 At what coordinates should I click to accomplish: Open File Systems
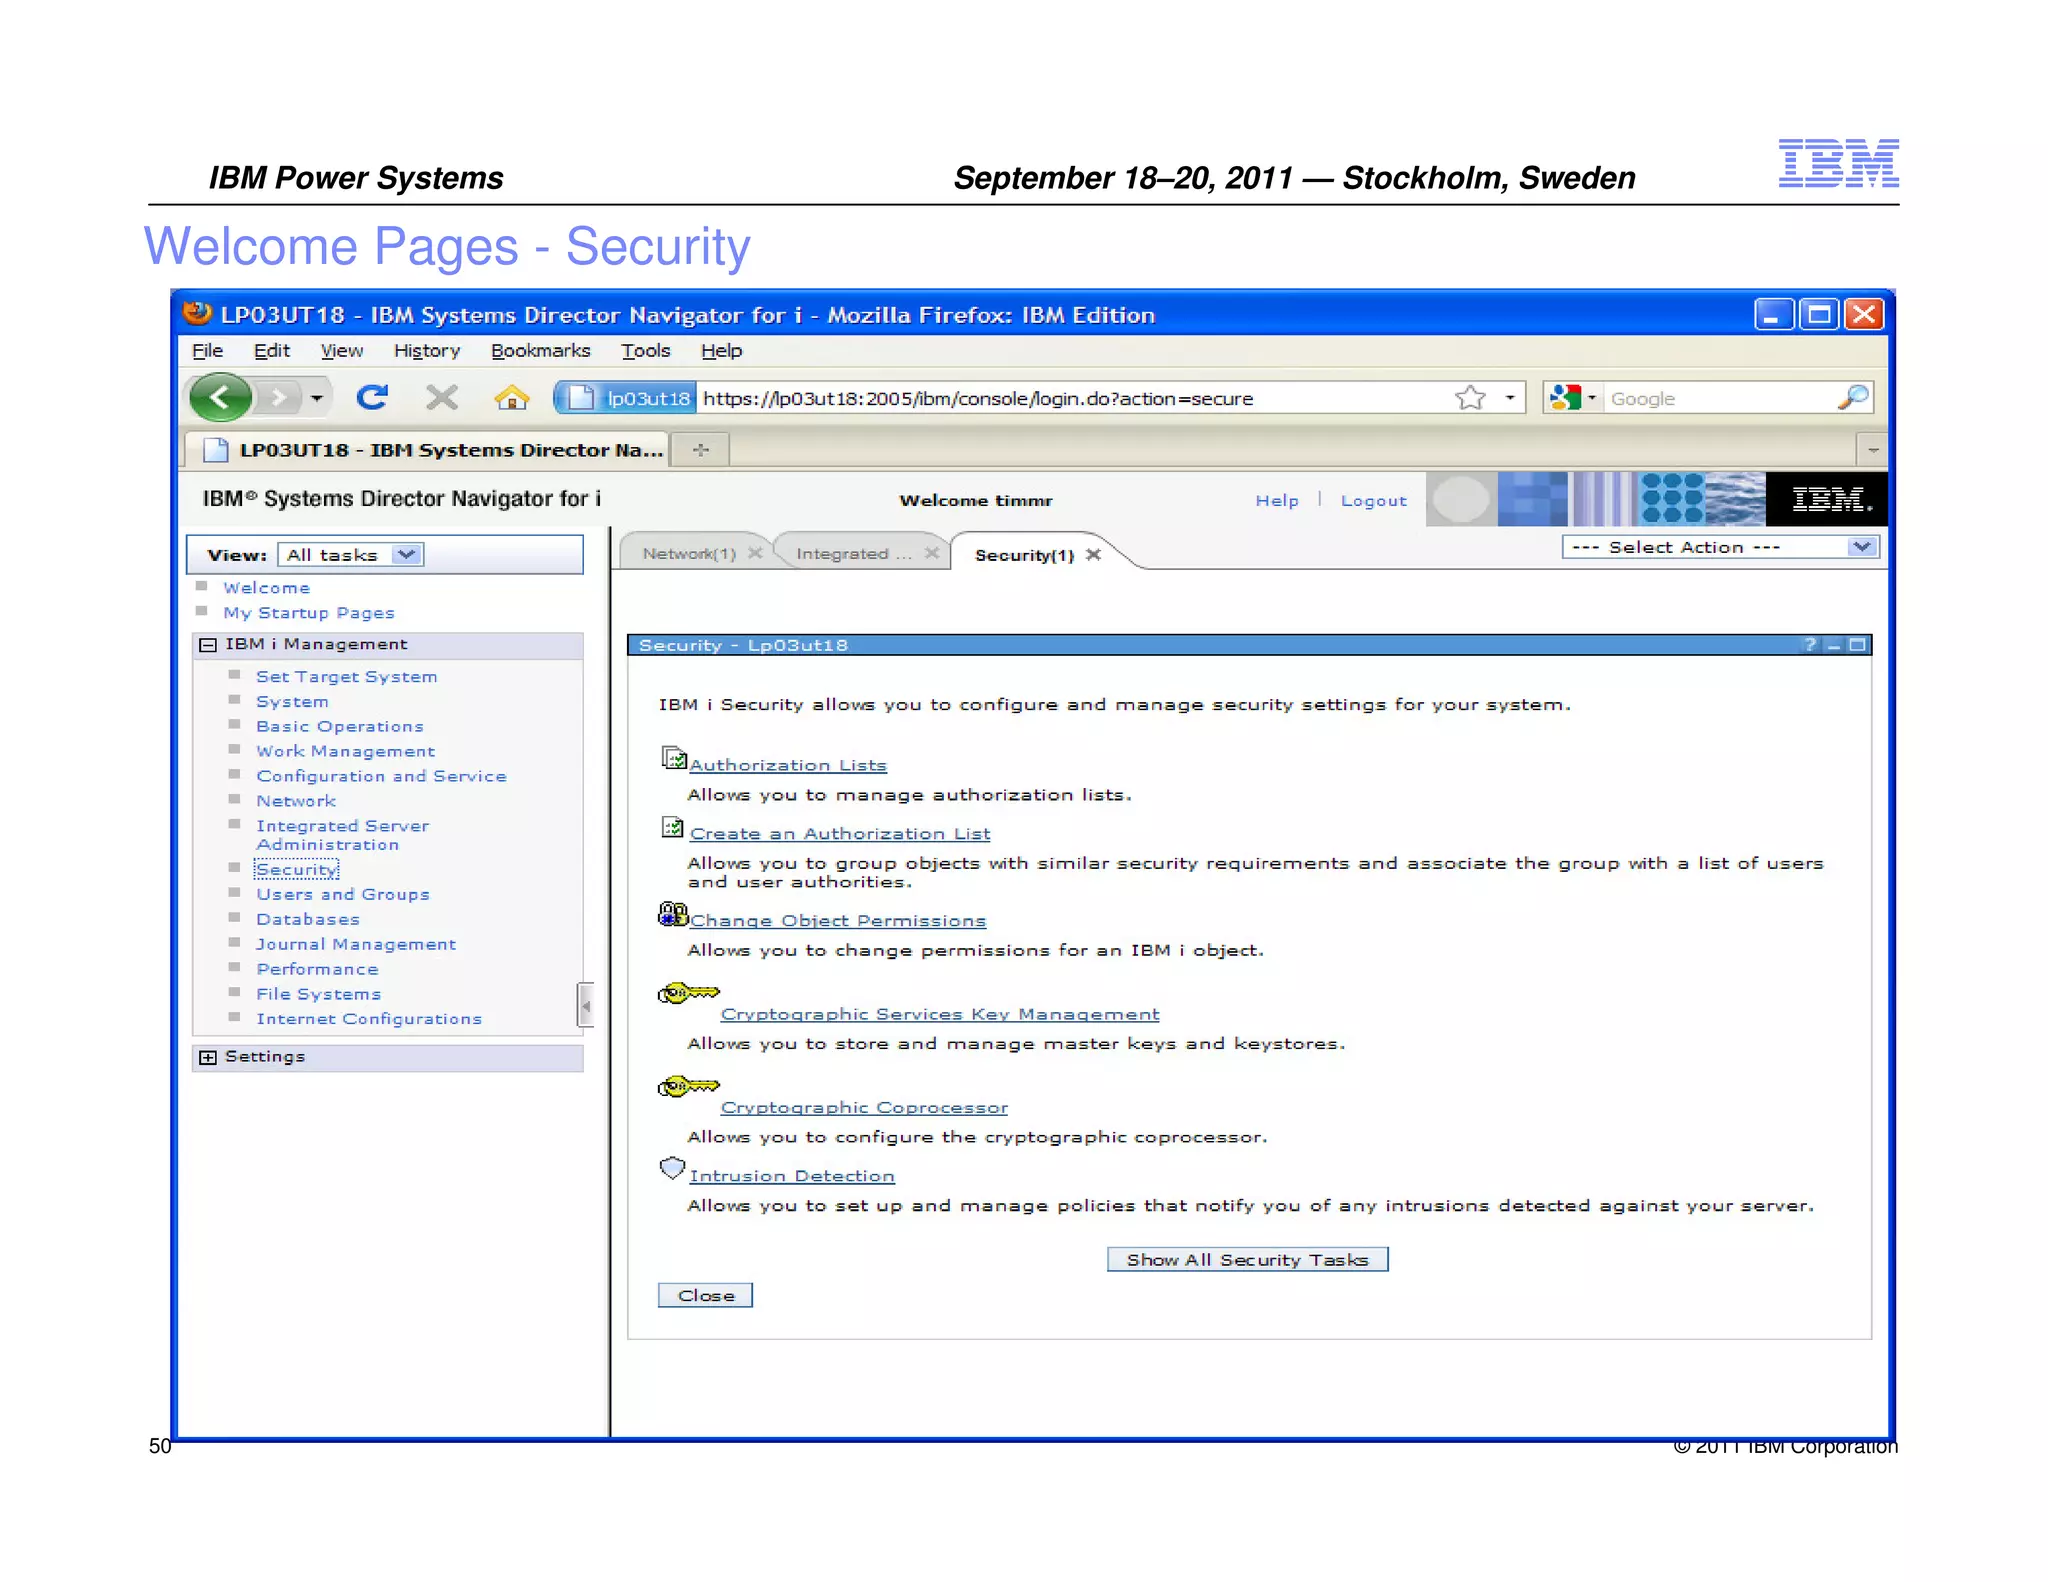click(x=318, y=994)
